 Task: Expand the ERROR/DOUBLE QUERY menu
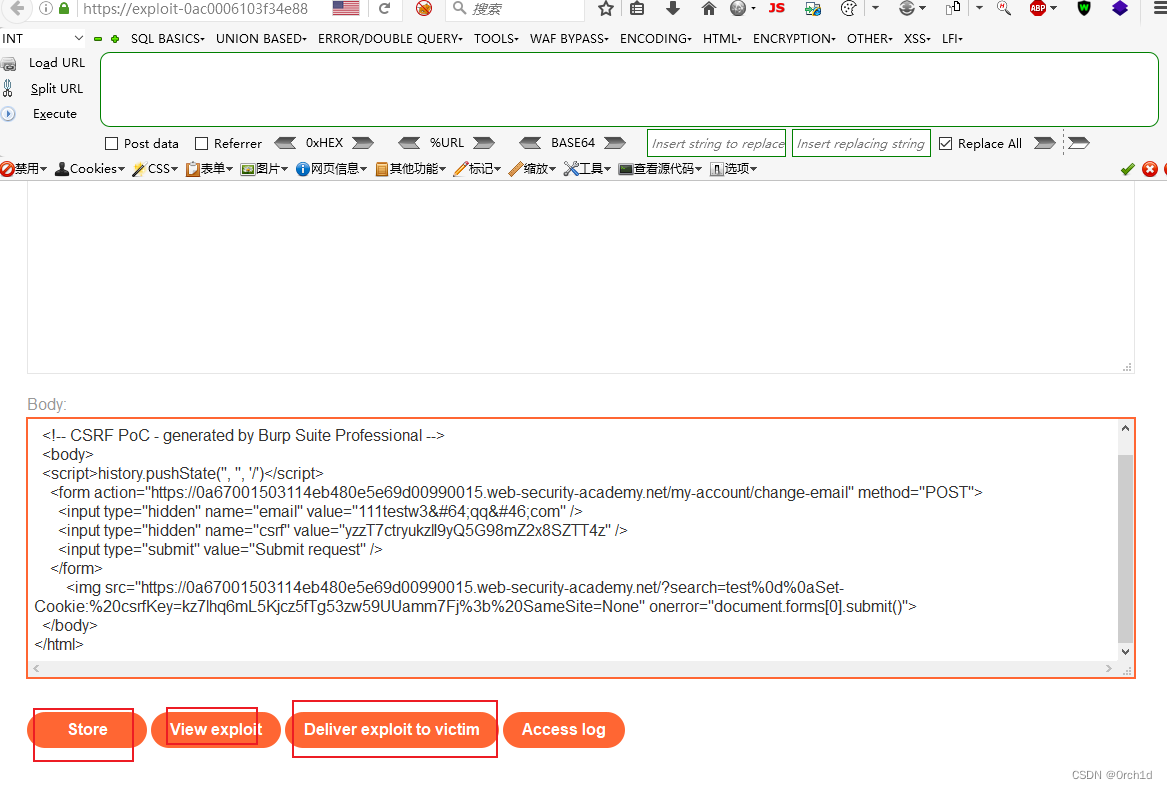390,39
